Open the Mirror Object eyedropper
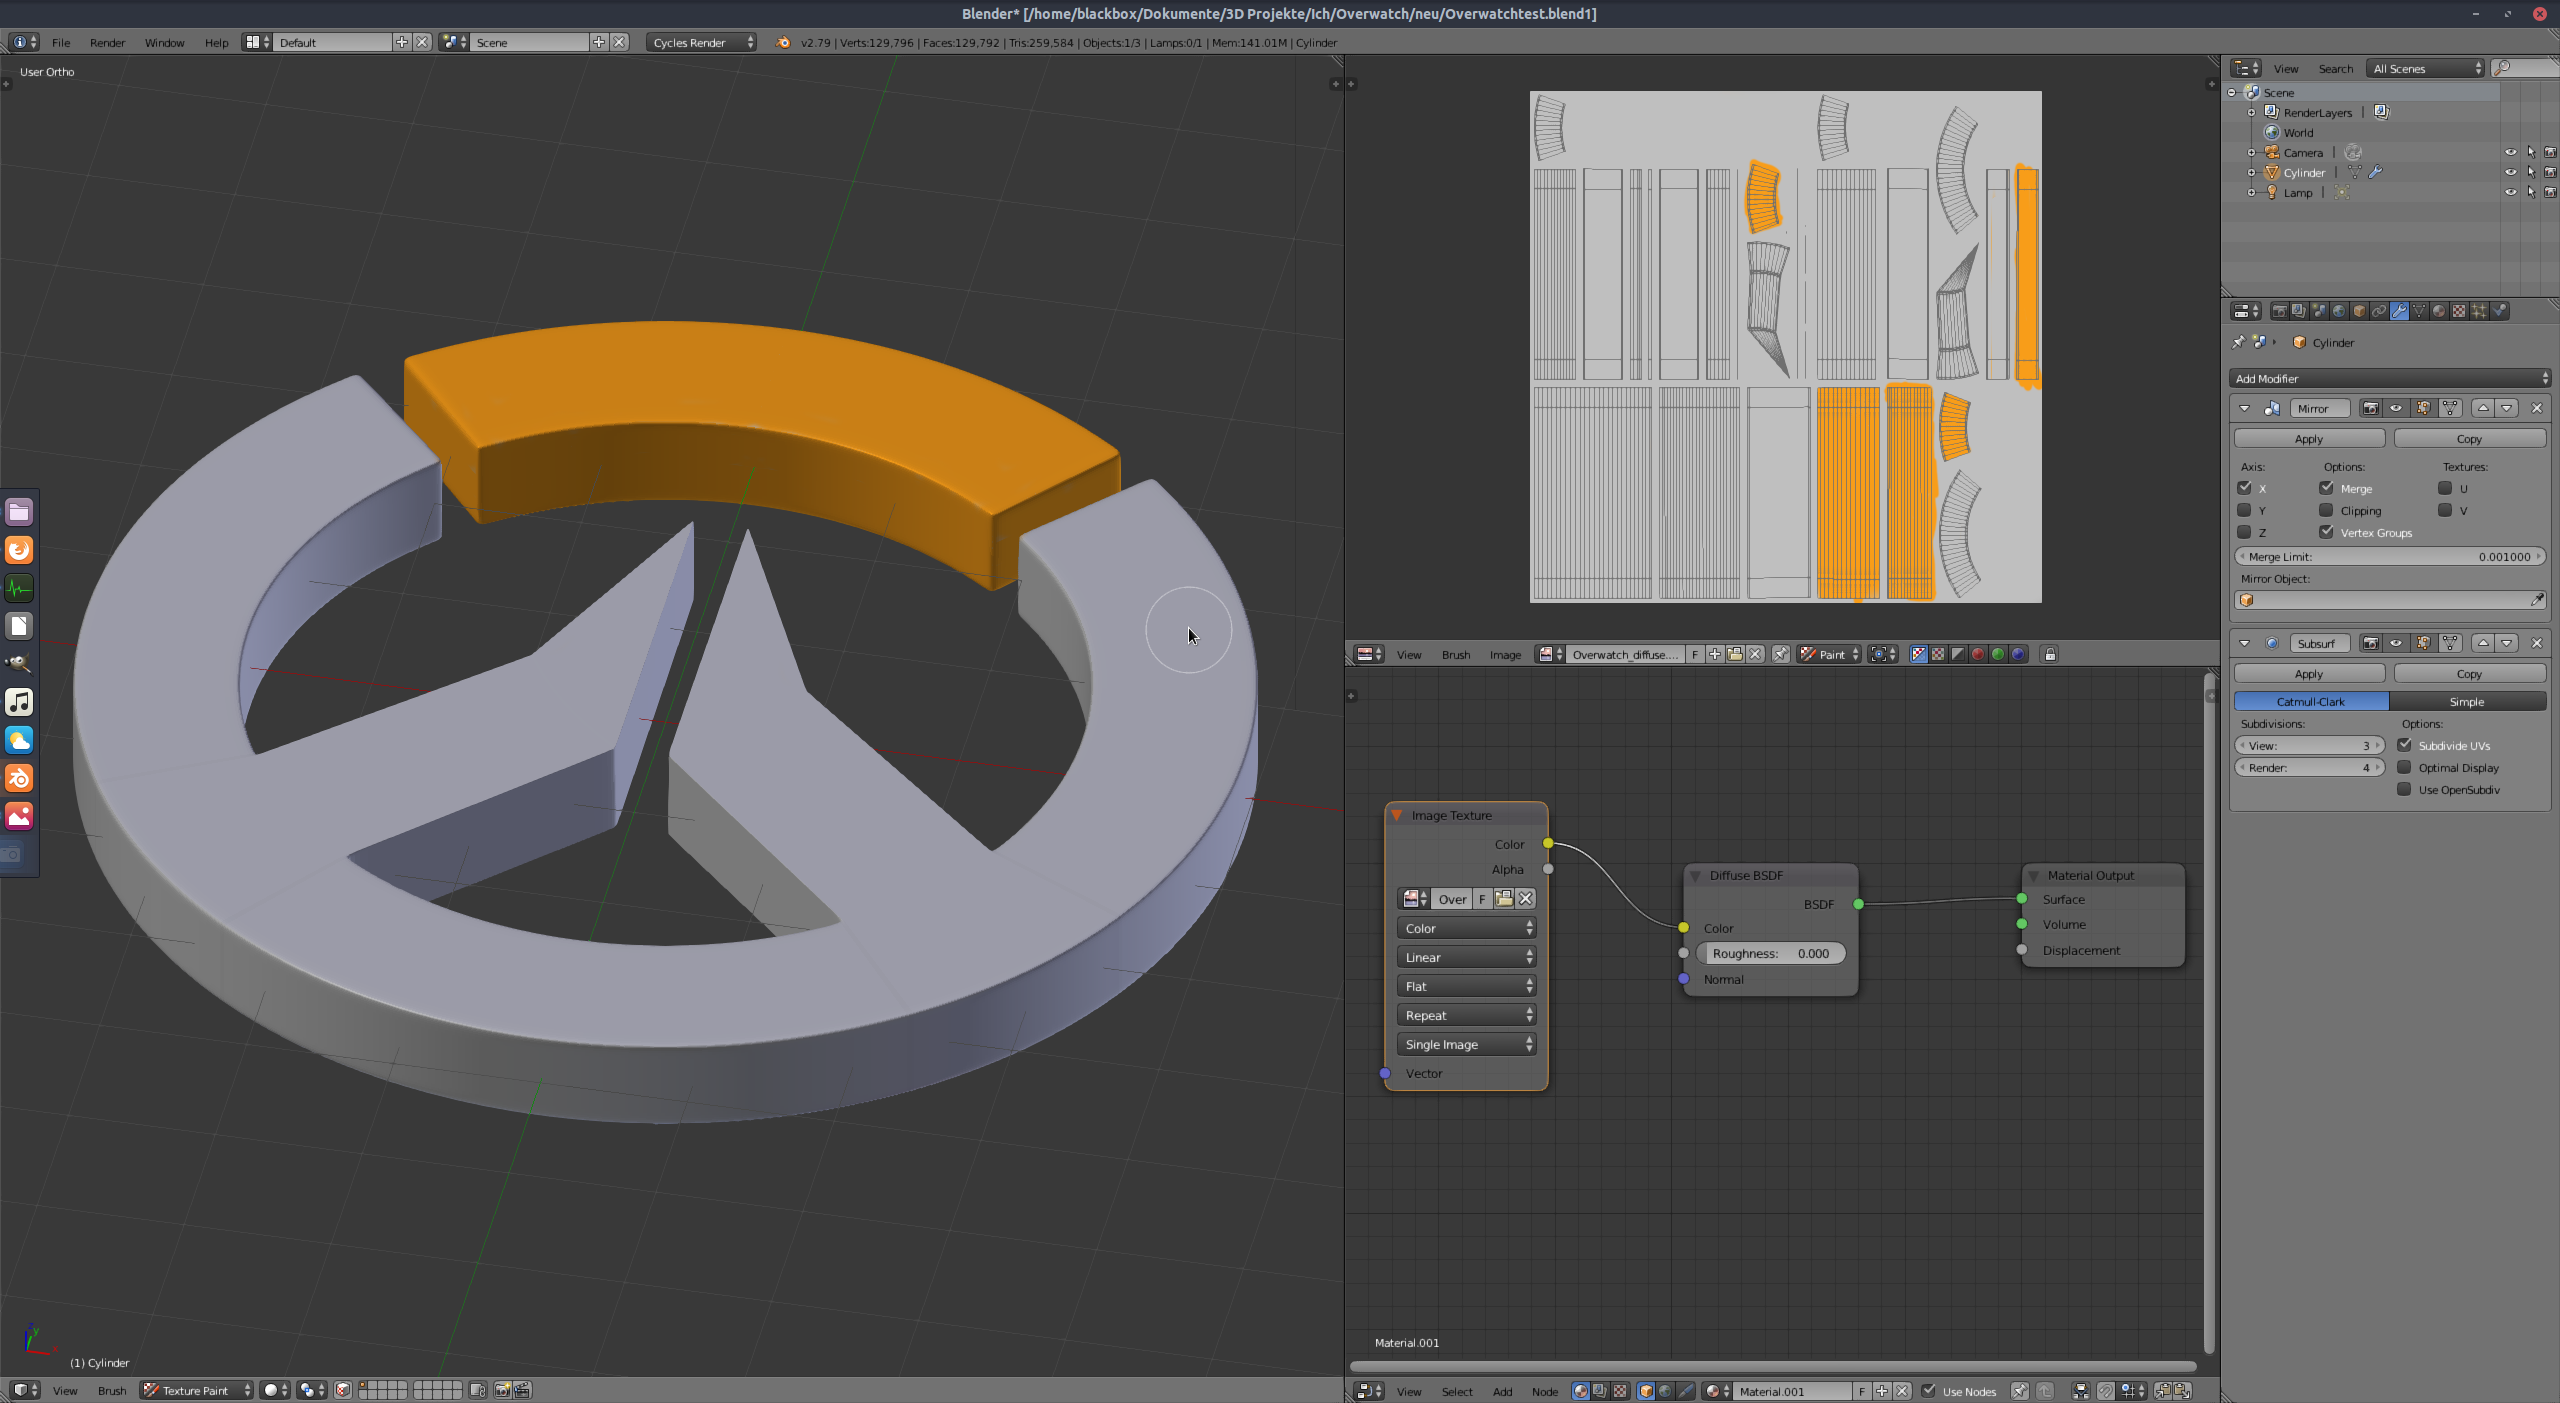The width and height of the screenshot is (2560, 1403). point(2537,600)
